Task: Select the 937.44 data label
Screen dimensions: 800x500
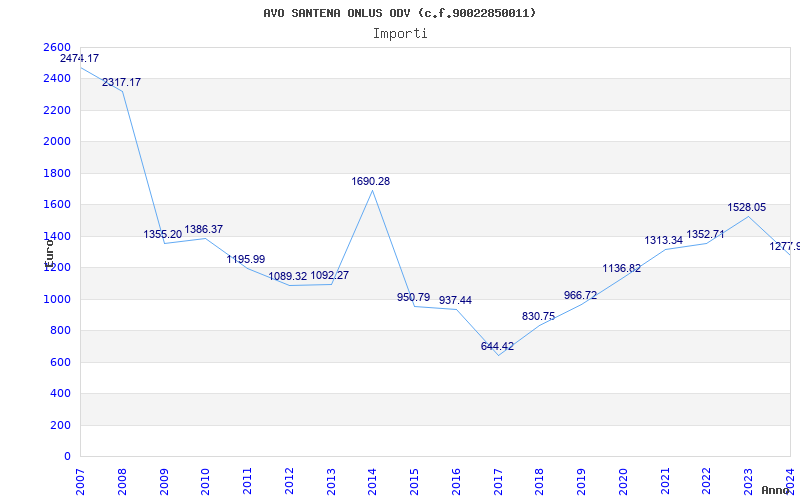Action: 455,300
